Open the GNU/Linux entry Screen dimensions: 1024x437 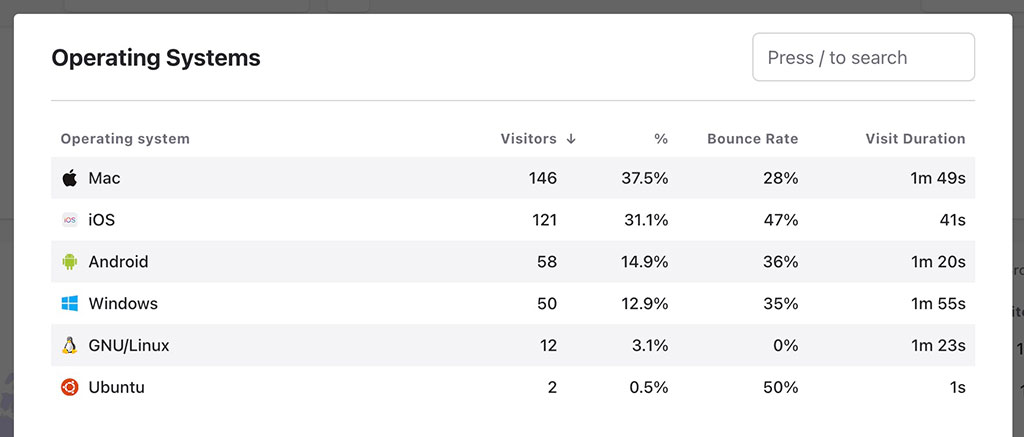pyautogui.click(x=129, y=346)
